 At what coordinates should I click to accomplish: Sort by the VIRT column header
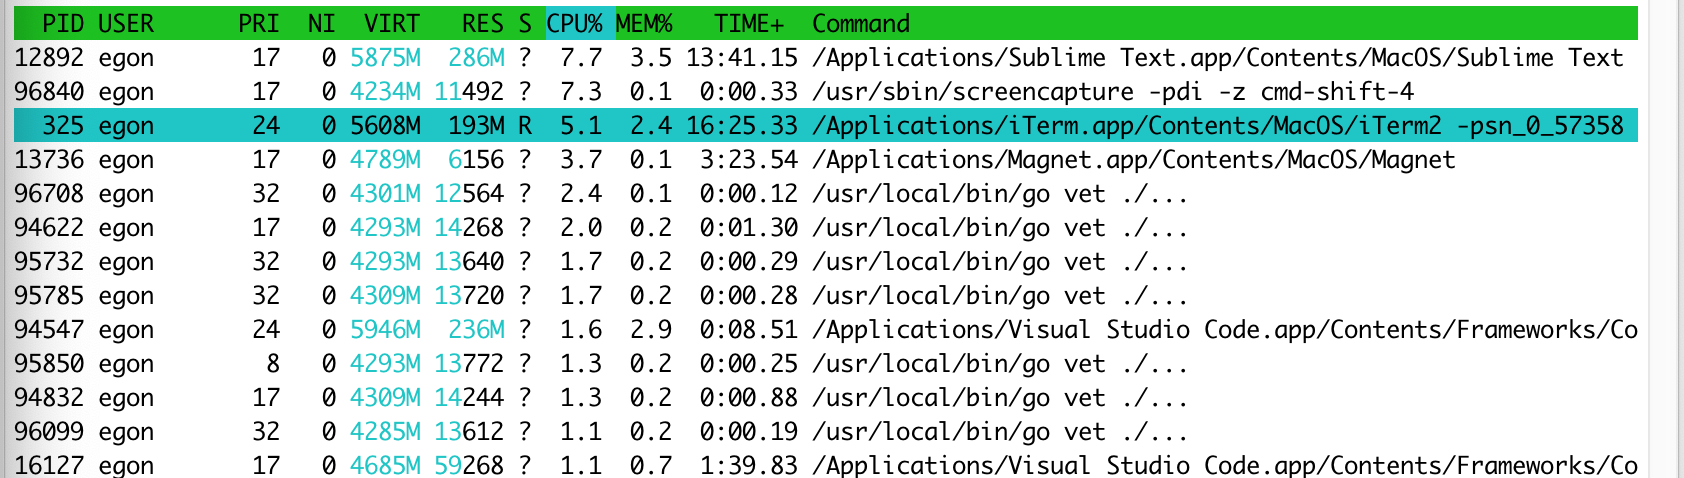tap(392, 23)
